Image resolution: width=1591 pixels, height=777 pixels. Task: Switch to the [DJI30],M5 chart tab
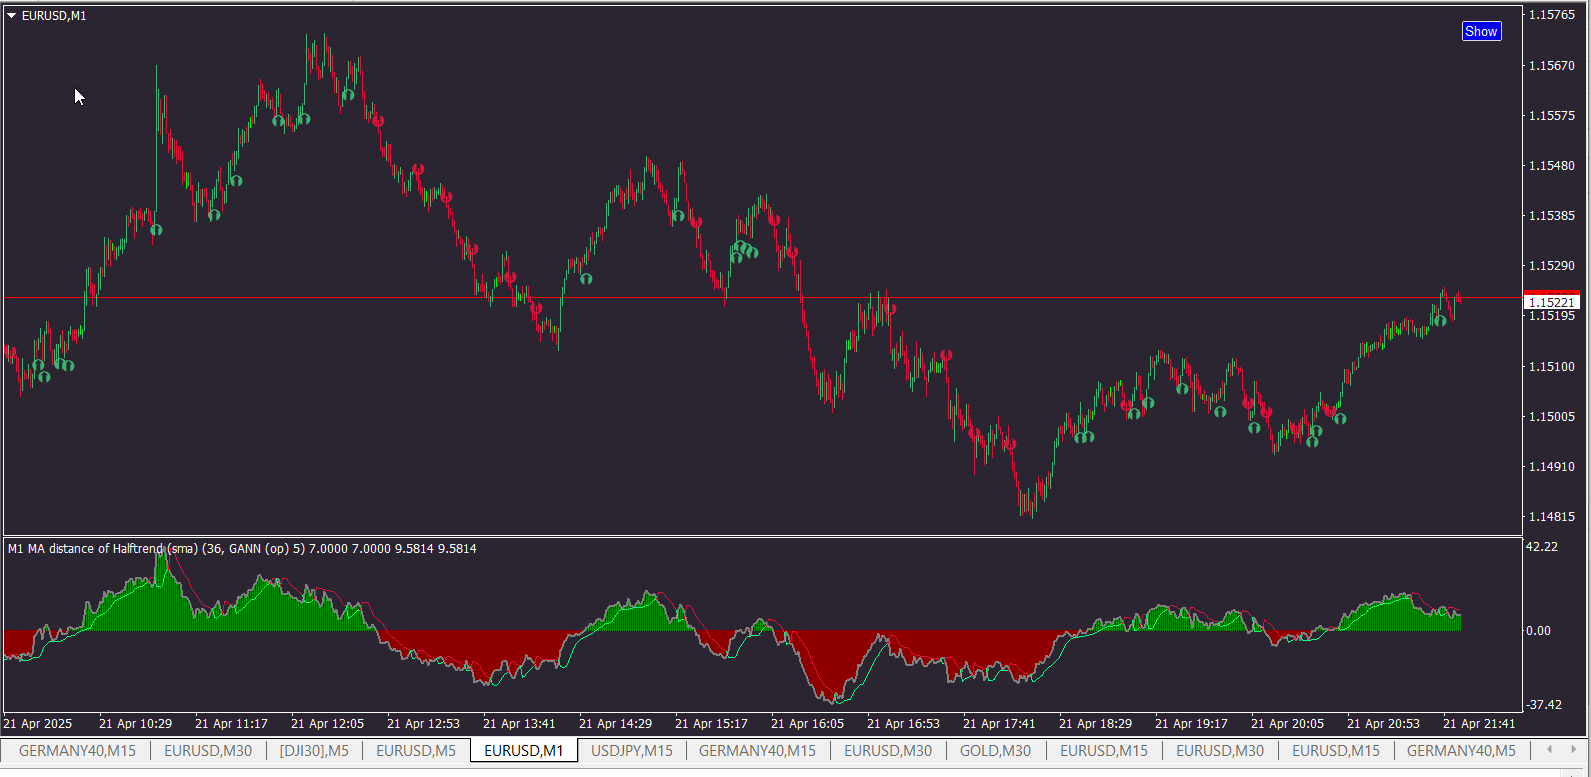pos(314,750)
